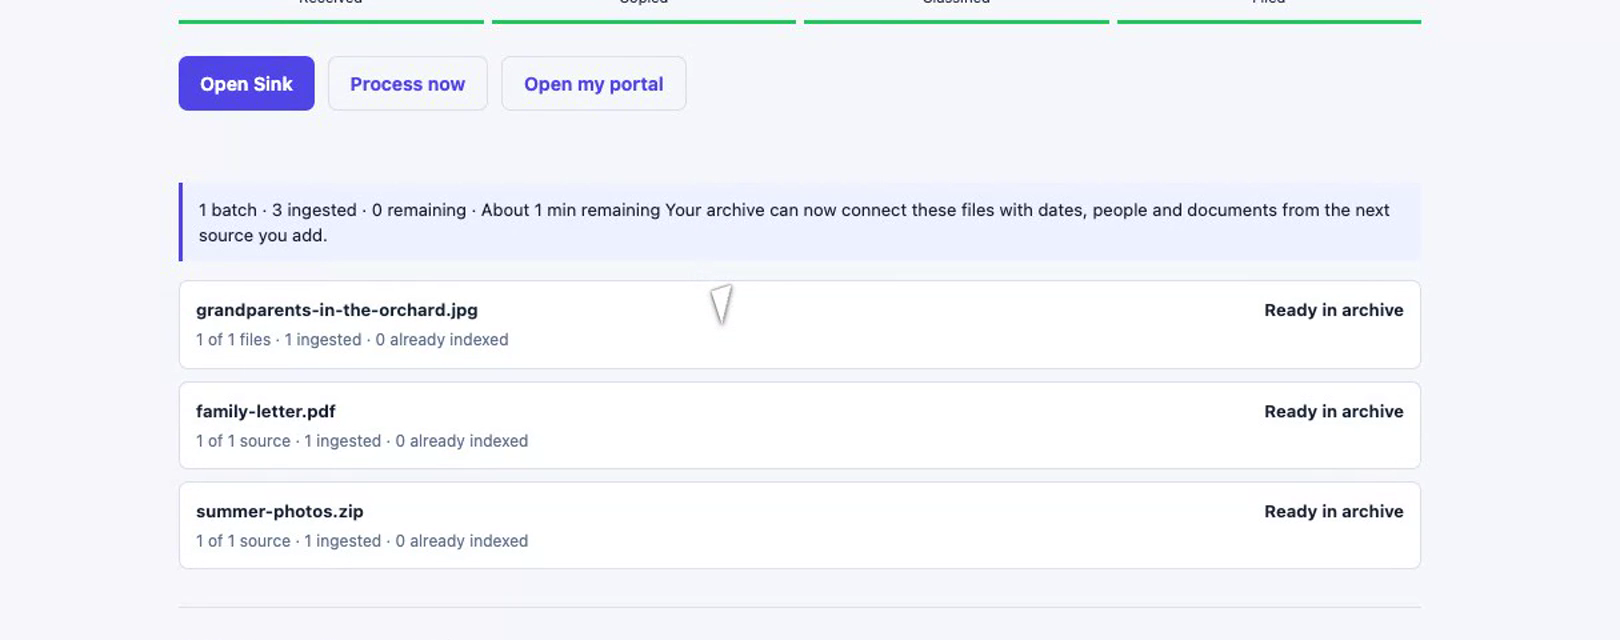
Task: Click the summer-photos.zip file name
Action: [x=280, y=511]
